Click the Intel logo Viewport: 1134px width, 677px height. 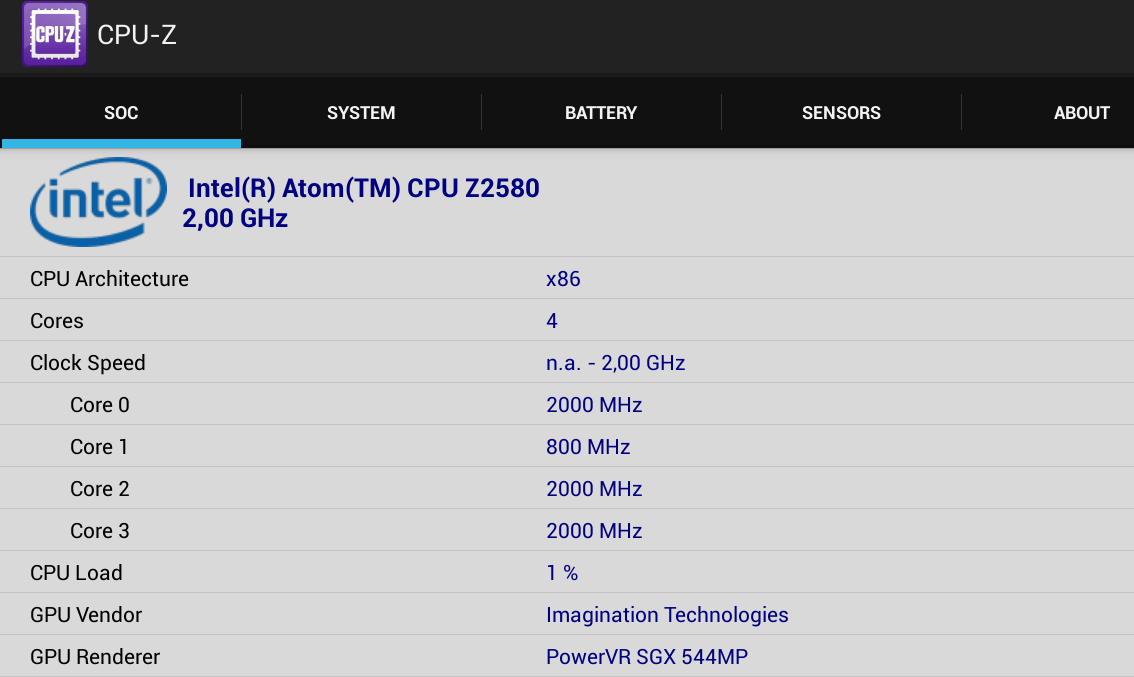(98, 201)
